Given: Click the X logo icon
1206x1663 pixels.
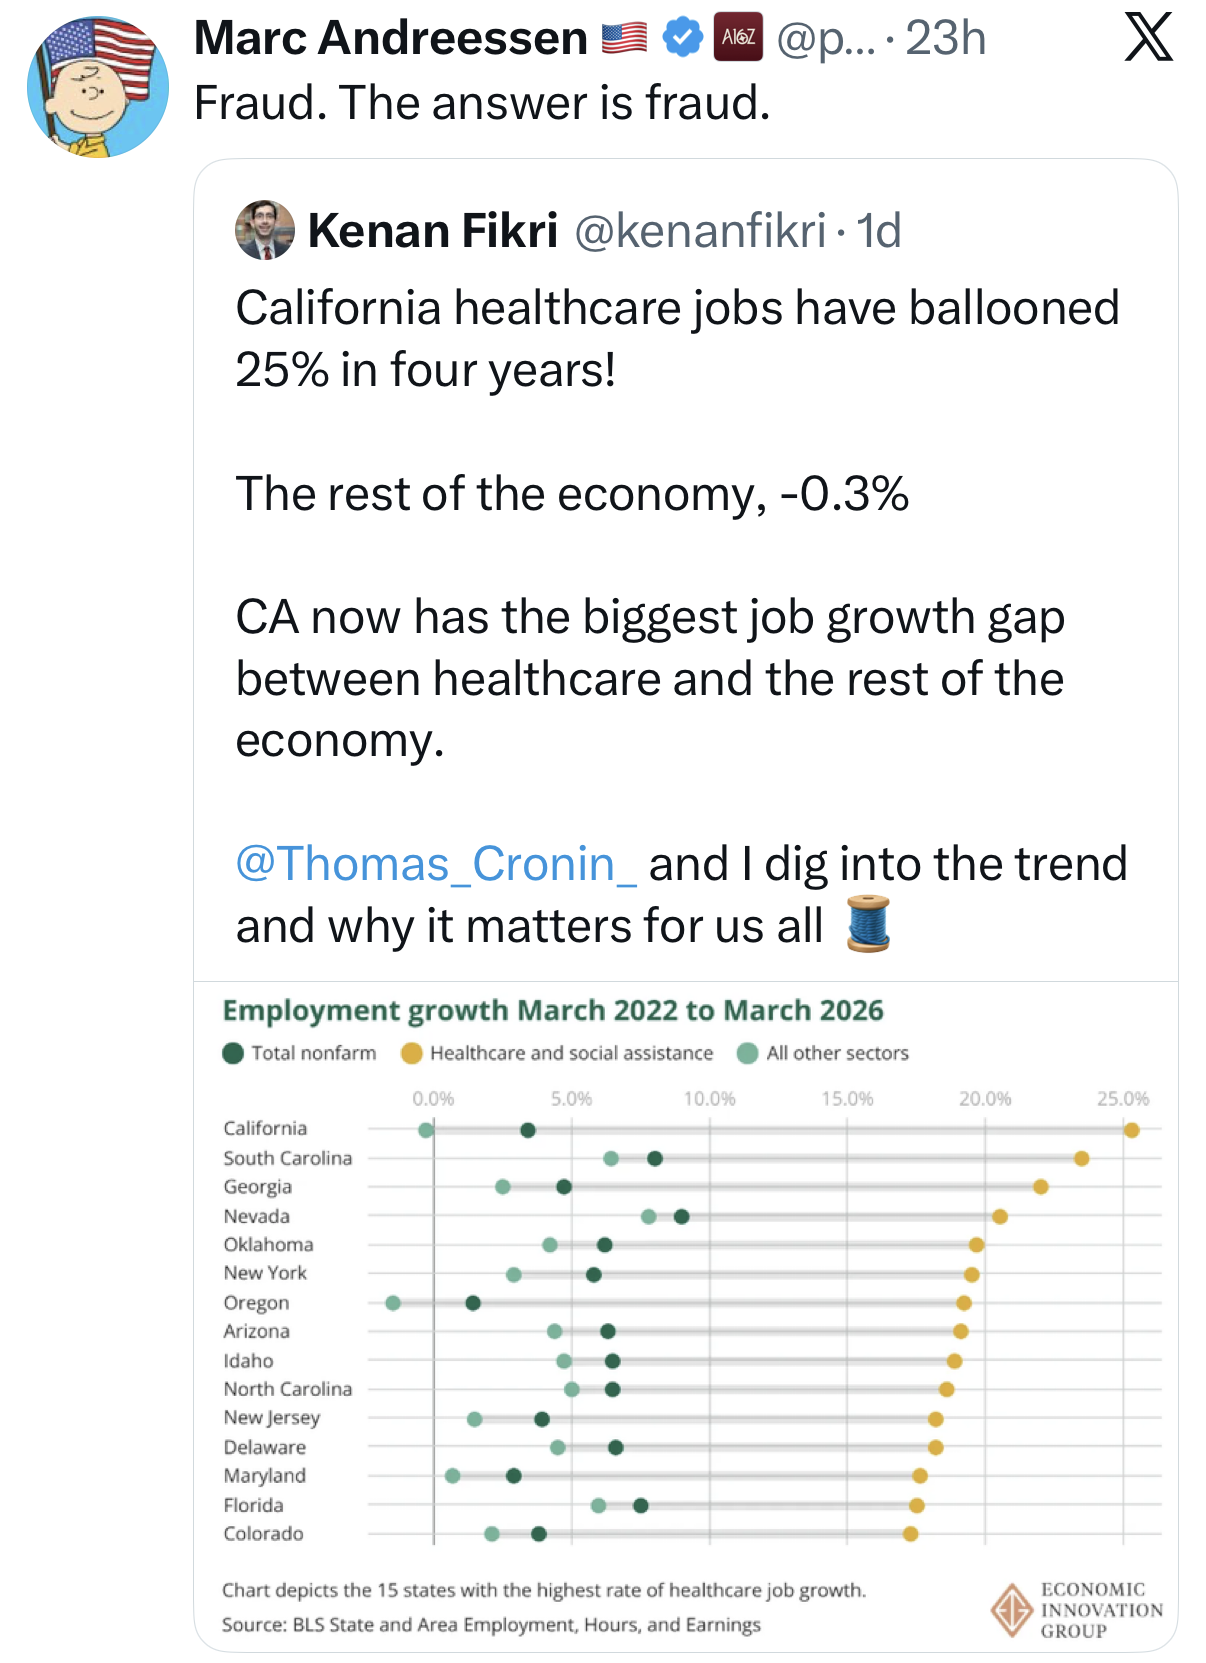Looking at the screenshot, I should click(x=1148, y=39).
